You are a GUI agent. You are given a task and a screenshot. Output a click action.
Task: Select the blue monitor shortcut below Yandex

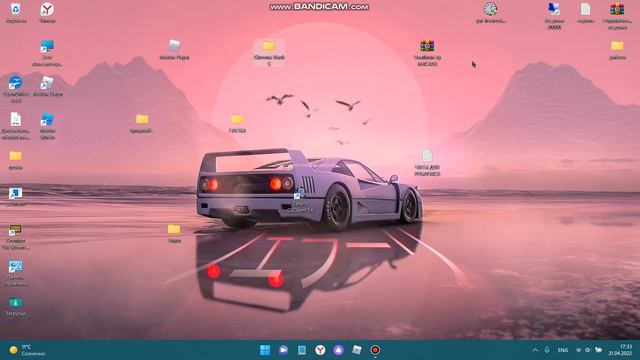(47, 53)
